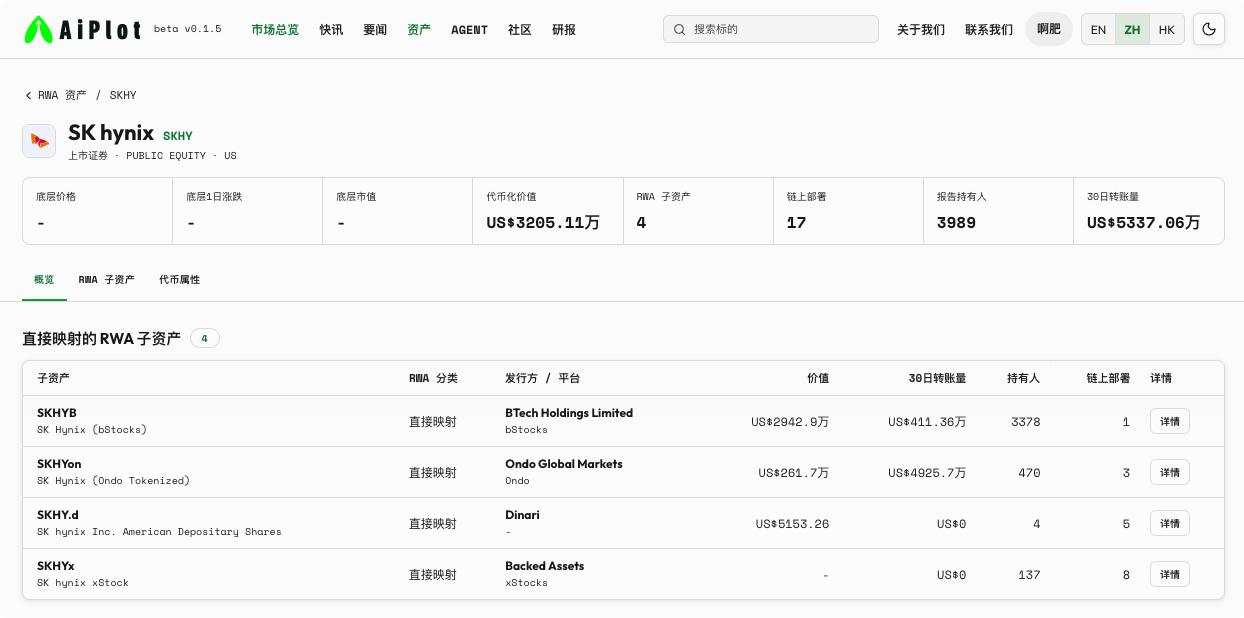This screenshot has height=618, width=1244.
Task: Click the AiPlot leaf logo icon
Action: pyautogui.click(x=38, y=29)
